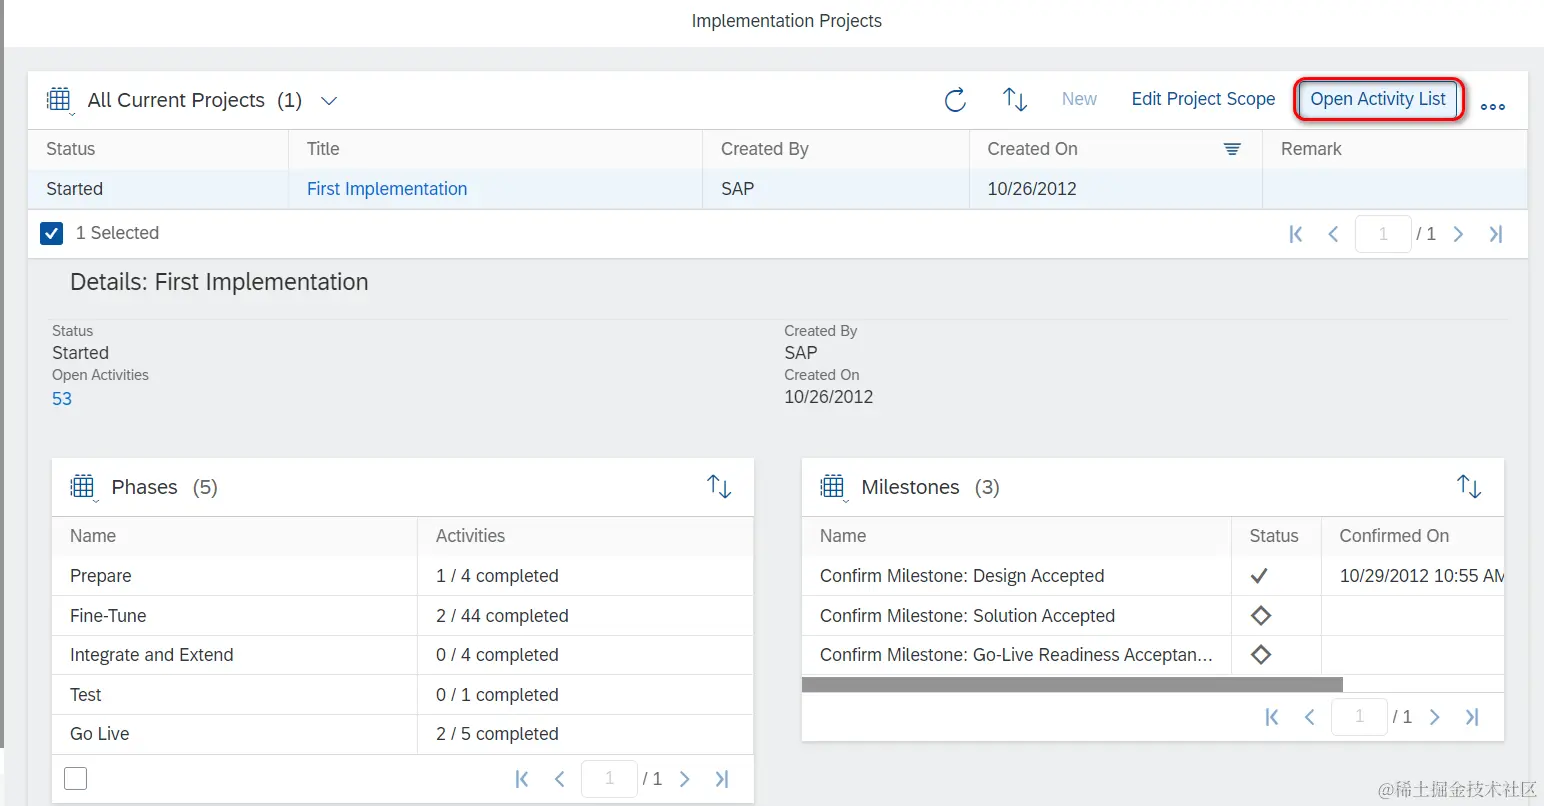This screenshot has height=806, width=1544.
Task: Refresh the All Current Projects table
Action: [955, 100]
